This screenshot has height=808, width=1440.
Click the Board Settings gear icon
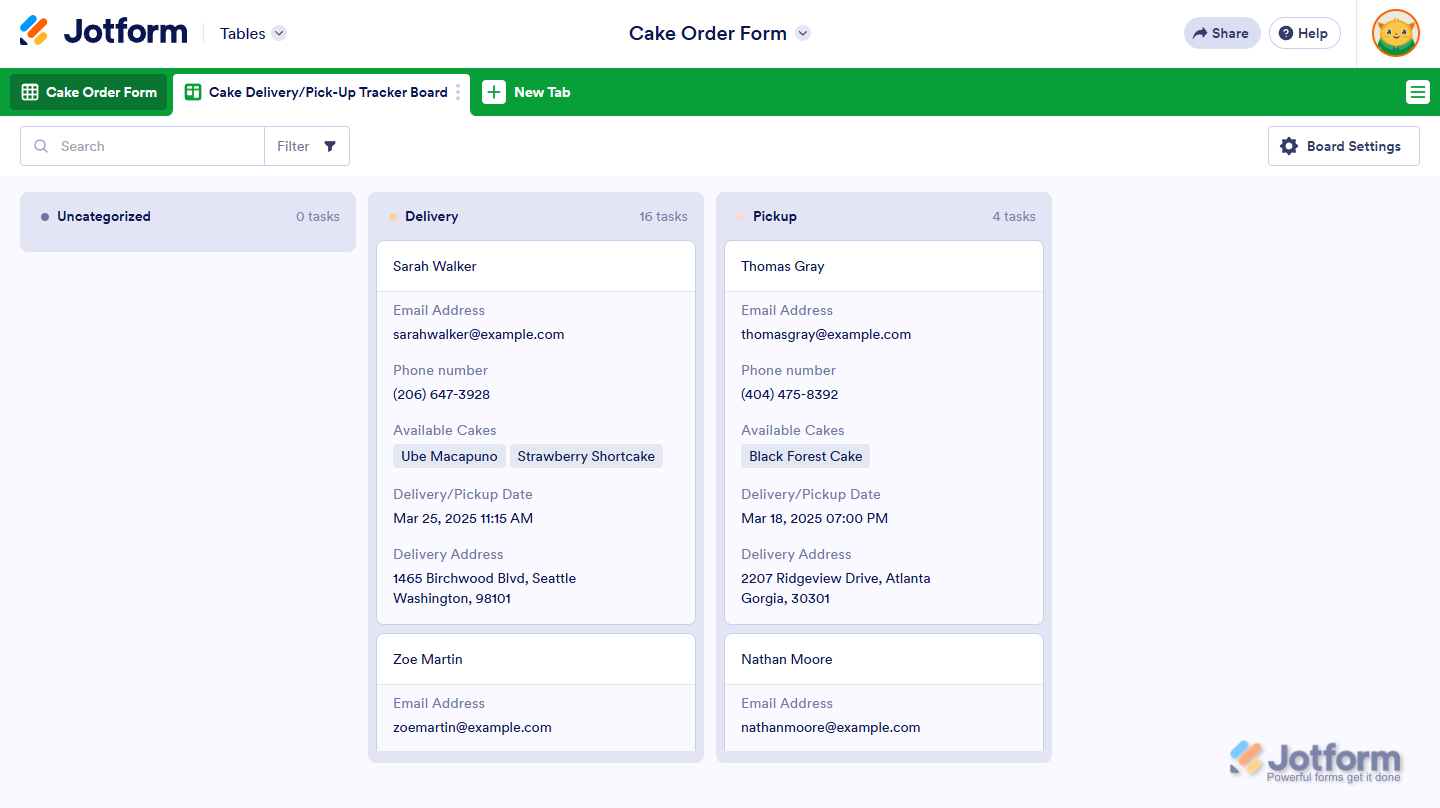pyautogui.click(x=1289, y=146)
